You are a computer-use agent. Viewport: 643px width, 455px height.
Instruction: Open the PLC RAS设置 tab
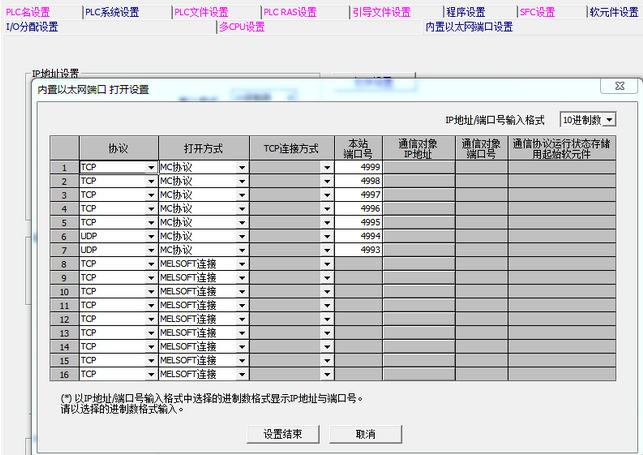[x=290, y=12]
